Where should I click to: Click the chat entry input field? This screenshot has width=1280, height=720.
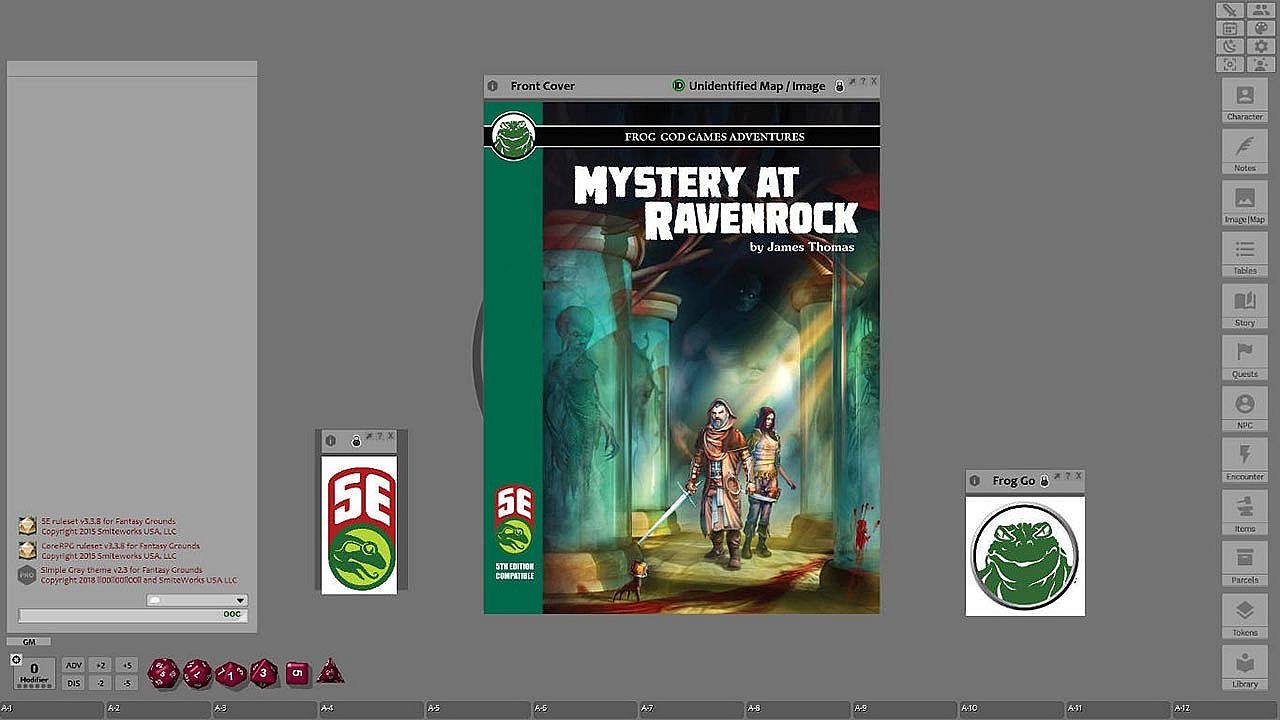coord(120,615)
